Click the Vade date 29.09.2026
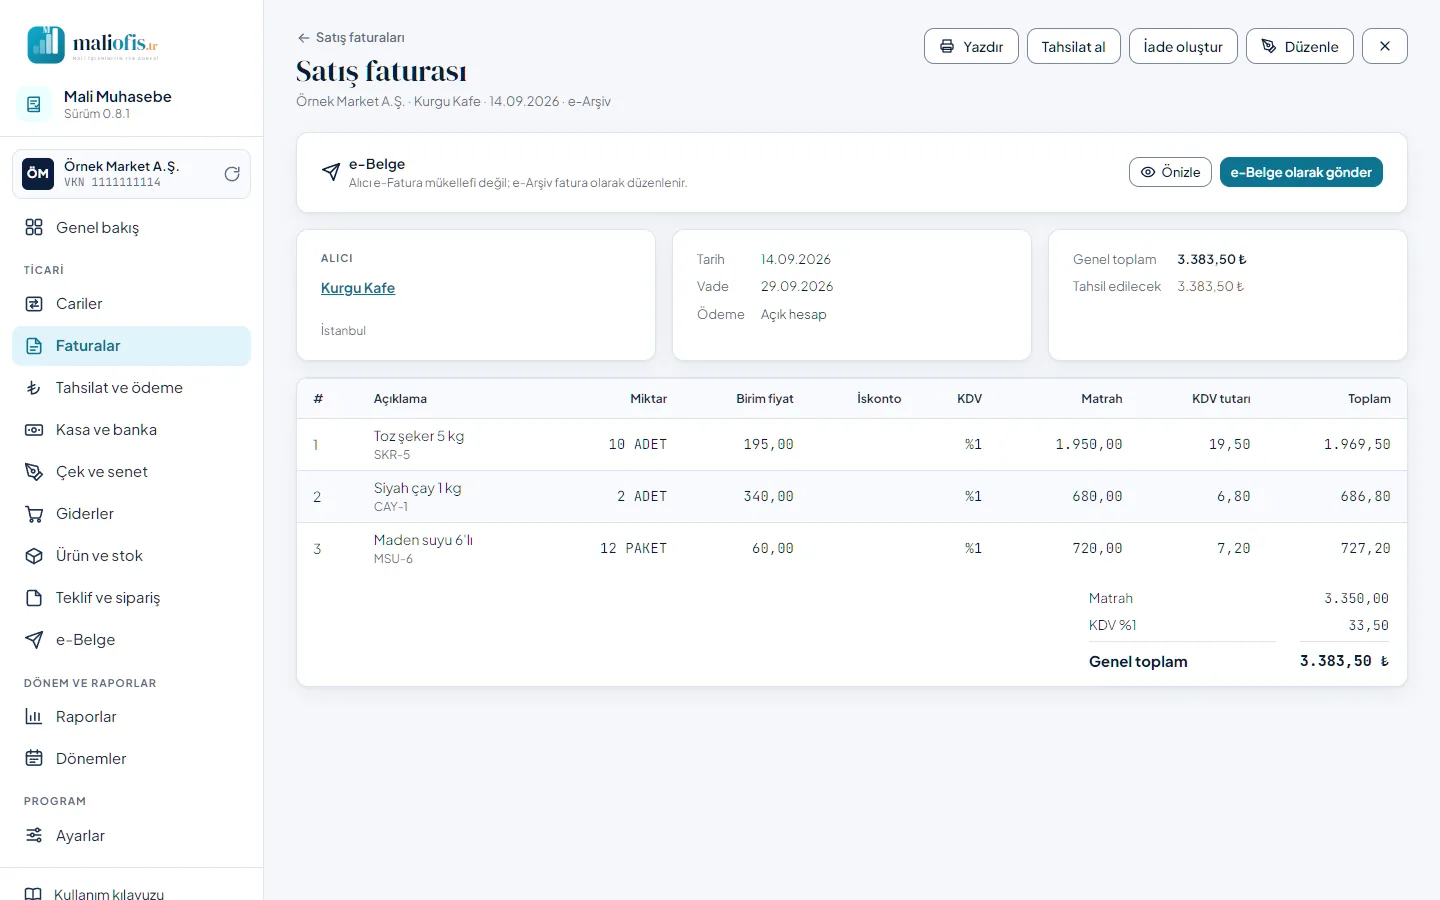Screen dimensions: 1440x900 pyautogui.click(x=797, y=286)
